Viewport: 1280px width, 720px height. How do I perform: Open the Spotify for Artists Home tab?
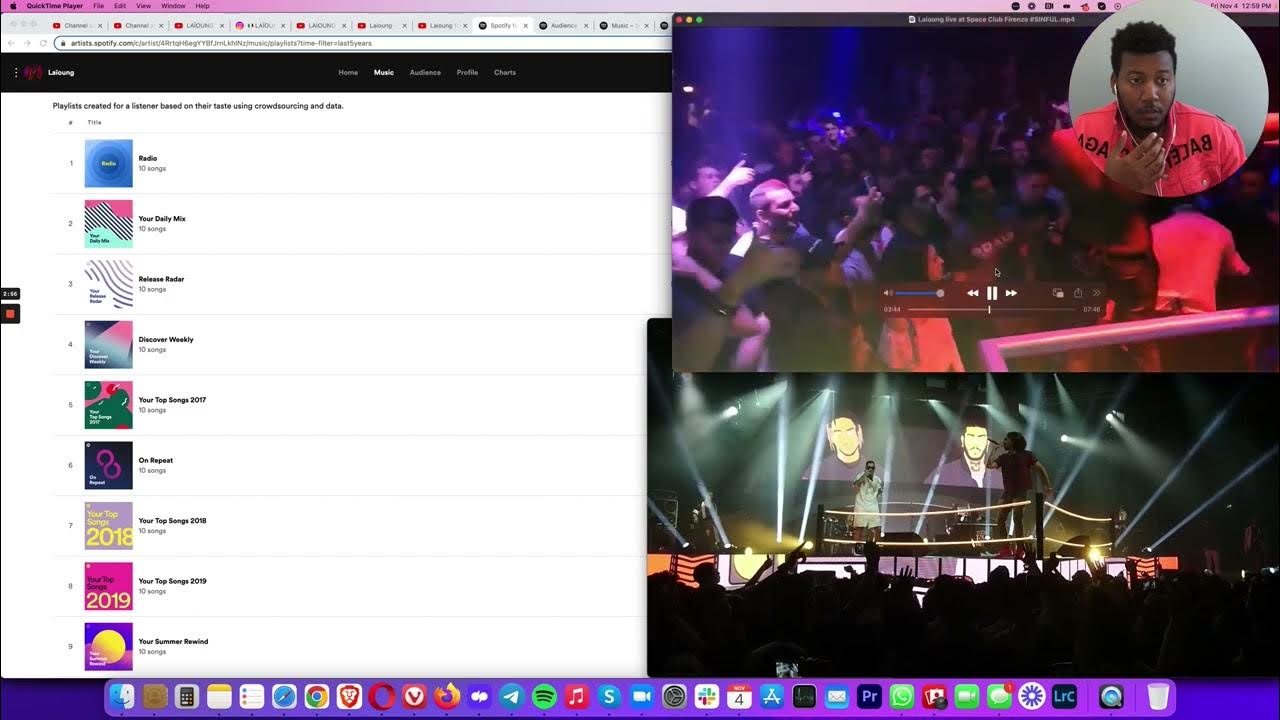[x=348, y=72]
